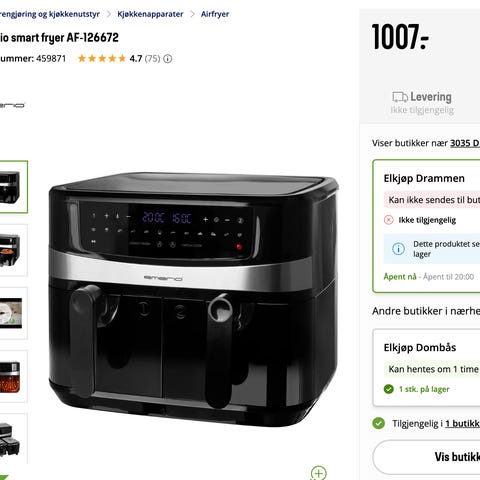
Task: Click green checkmark beside Tilgjengelig i 1 butikk
Action: click(379, 423)
